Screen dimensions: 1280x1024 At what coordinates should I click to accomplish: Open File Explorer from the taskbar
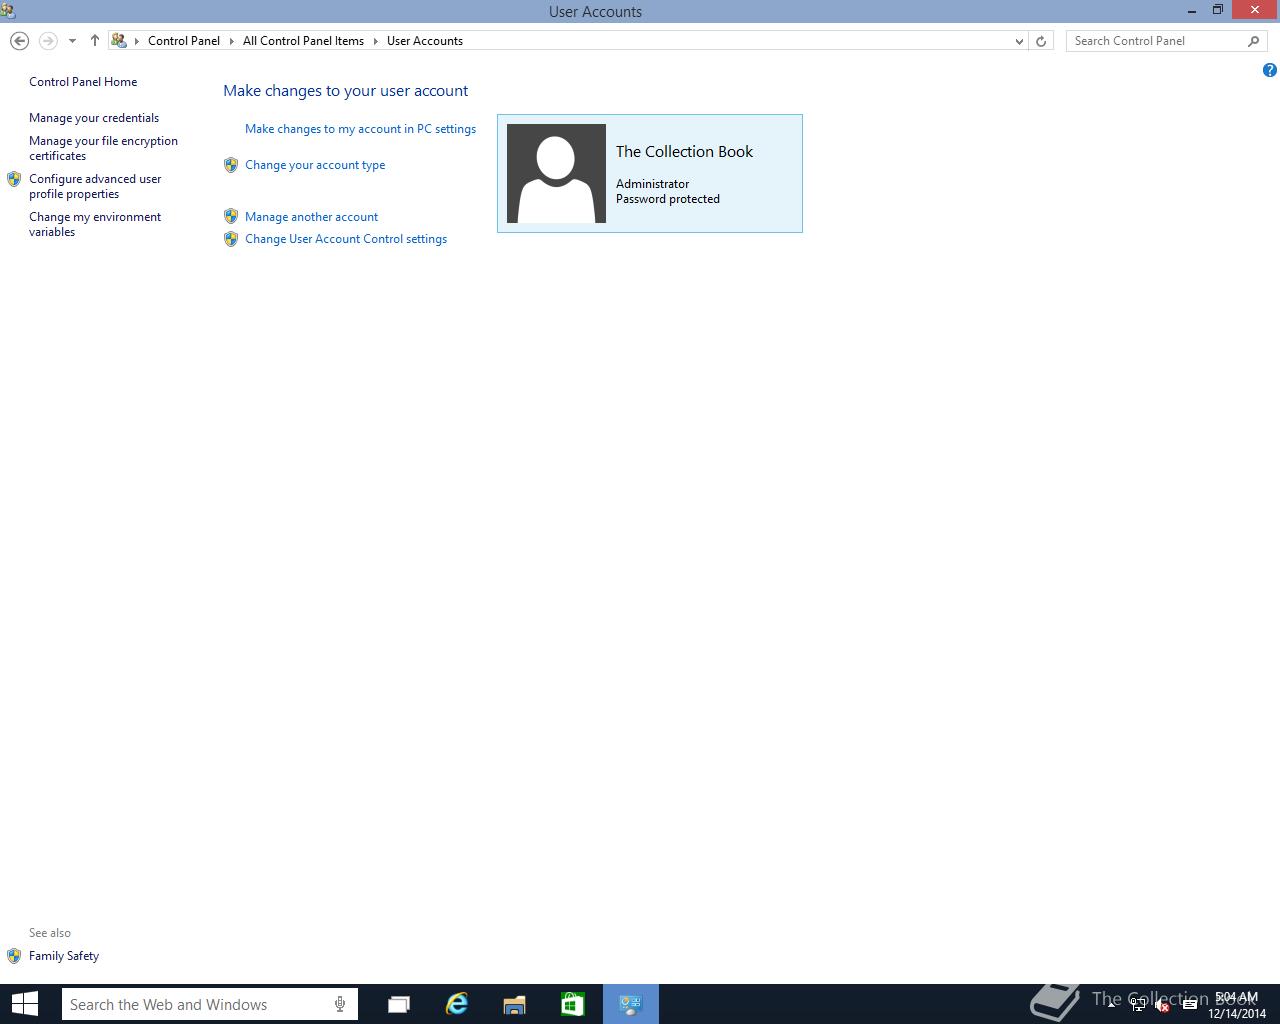pyautogui.click(x=515, y=1004)
